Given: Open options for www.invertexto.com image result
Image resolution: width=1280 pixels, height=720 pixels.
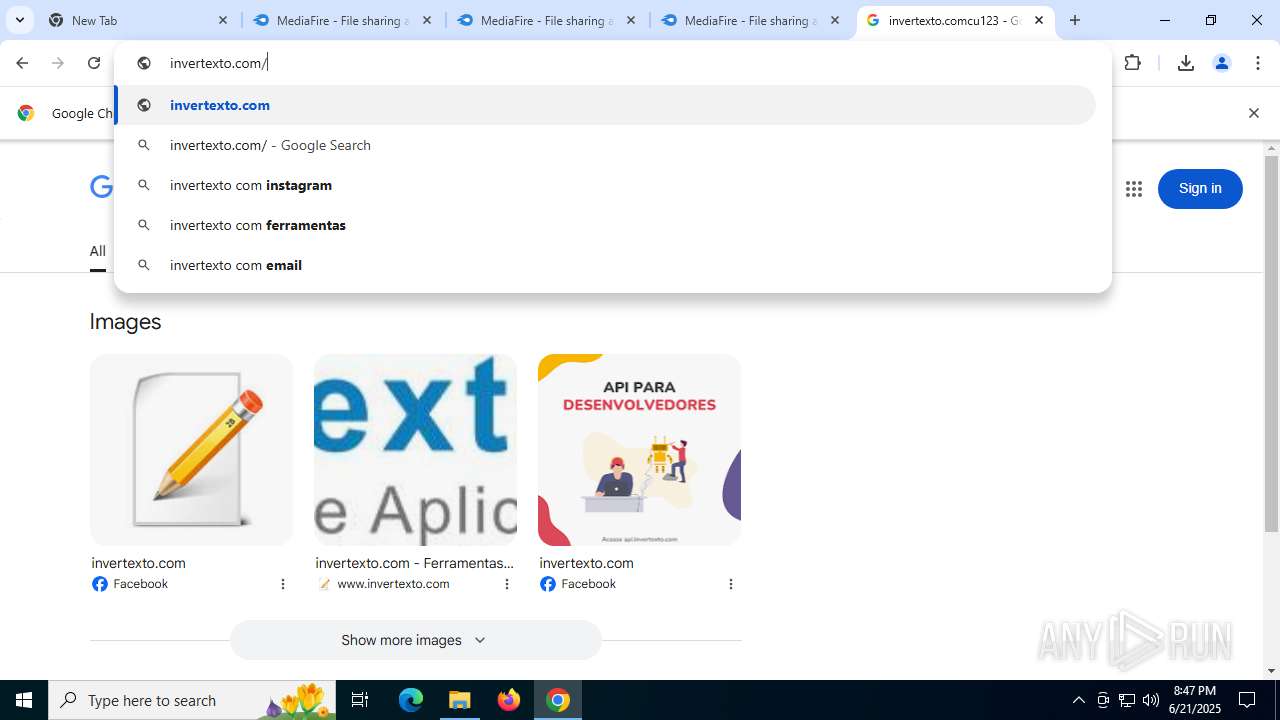Looking at the screenshot, I should point(507,584).
